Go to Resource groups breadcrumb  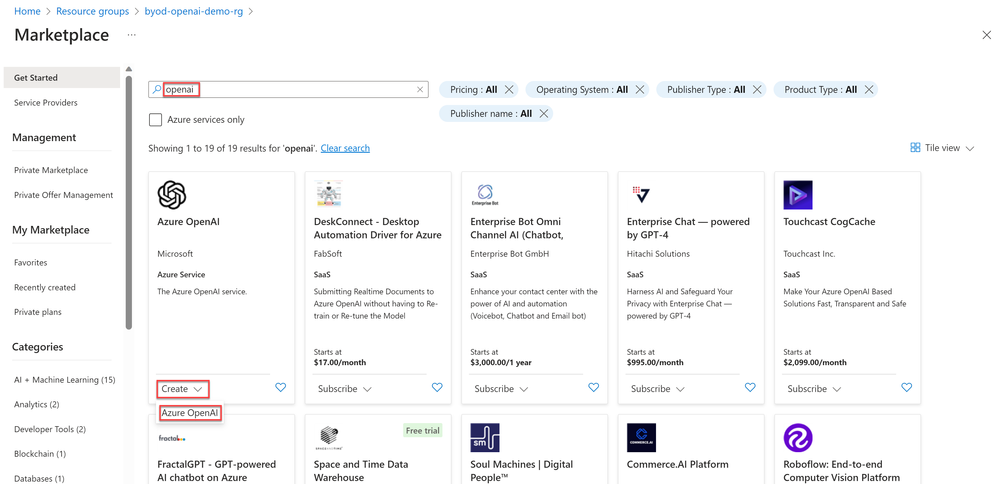tap(92, 11)
